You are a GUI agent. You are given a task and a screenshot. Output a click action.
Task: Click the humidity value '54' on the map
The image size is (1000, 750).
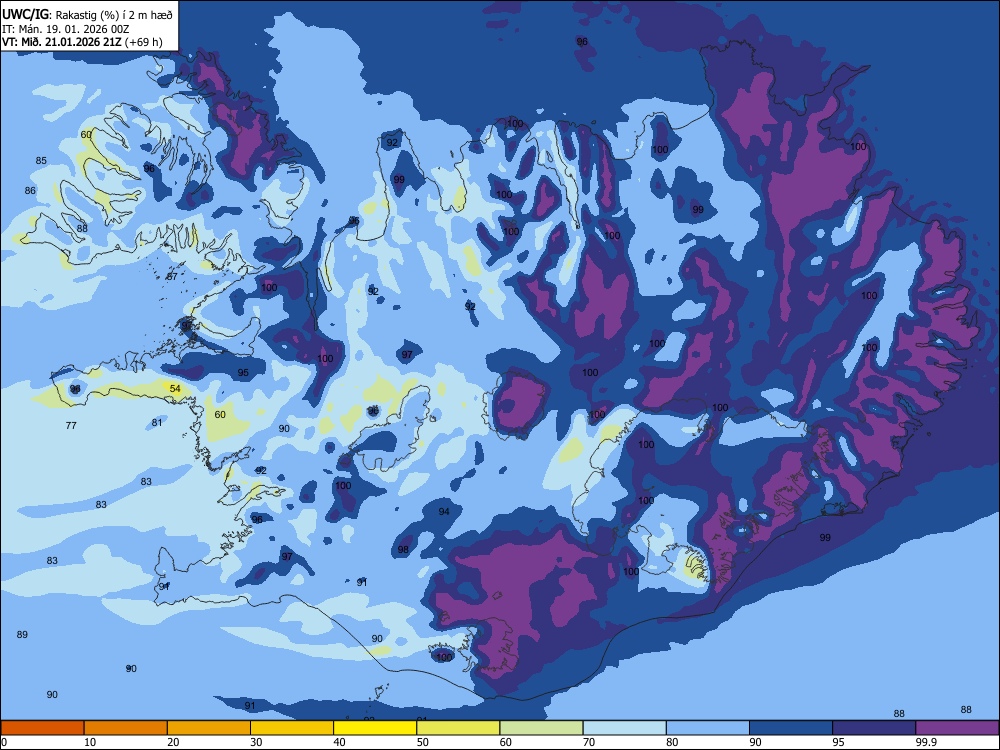point(175,388)
